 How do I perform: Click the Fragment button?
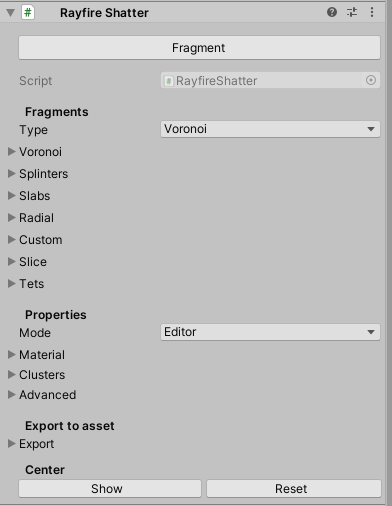(199, 48)
